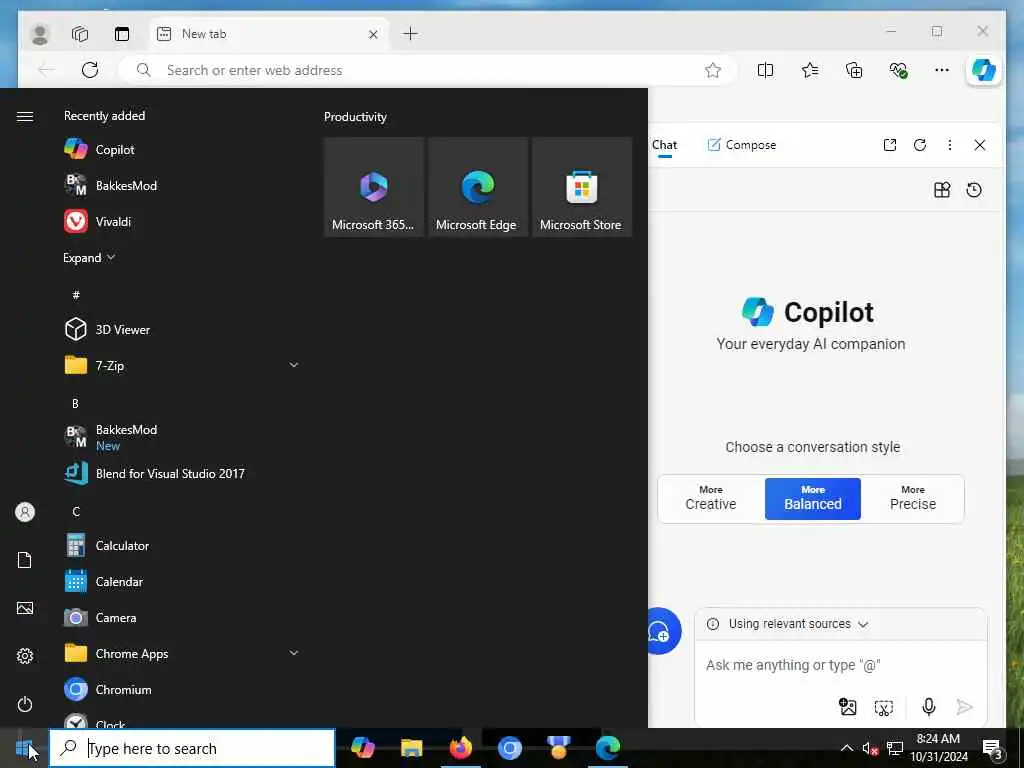Click the Productivity group heading

coord(355,117)
